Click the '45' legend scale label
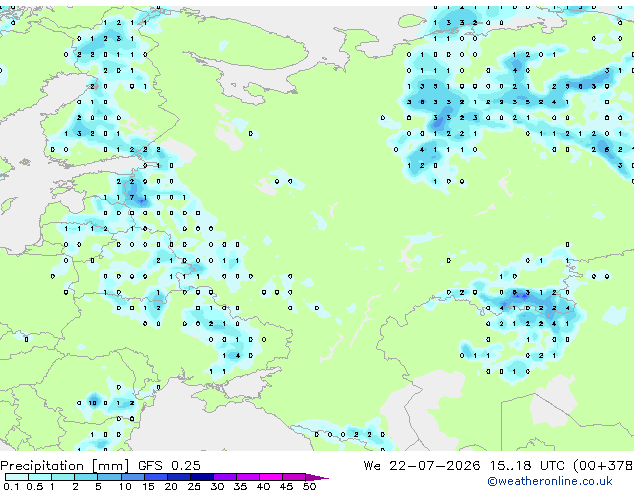 click(x=286, y=486)
